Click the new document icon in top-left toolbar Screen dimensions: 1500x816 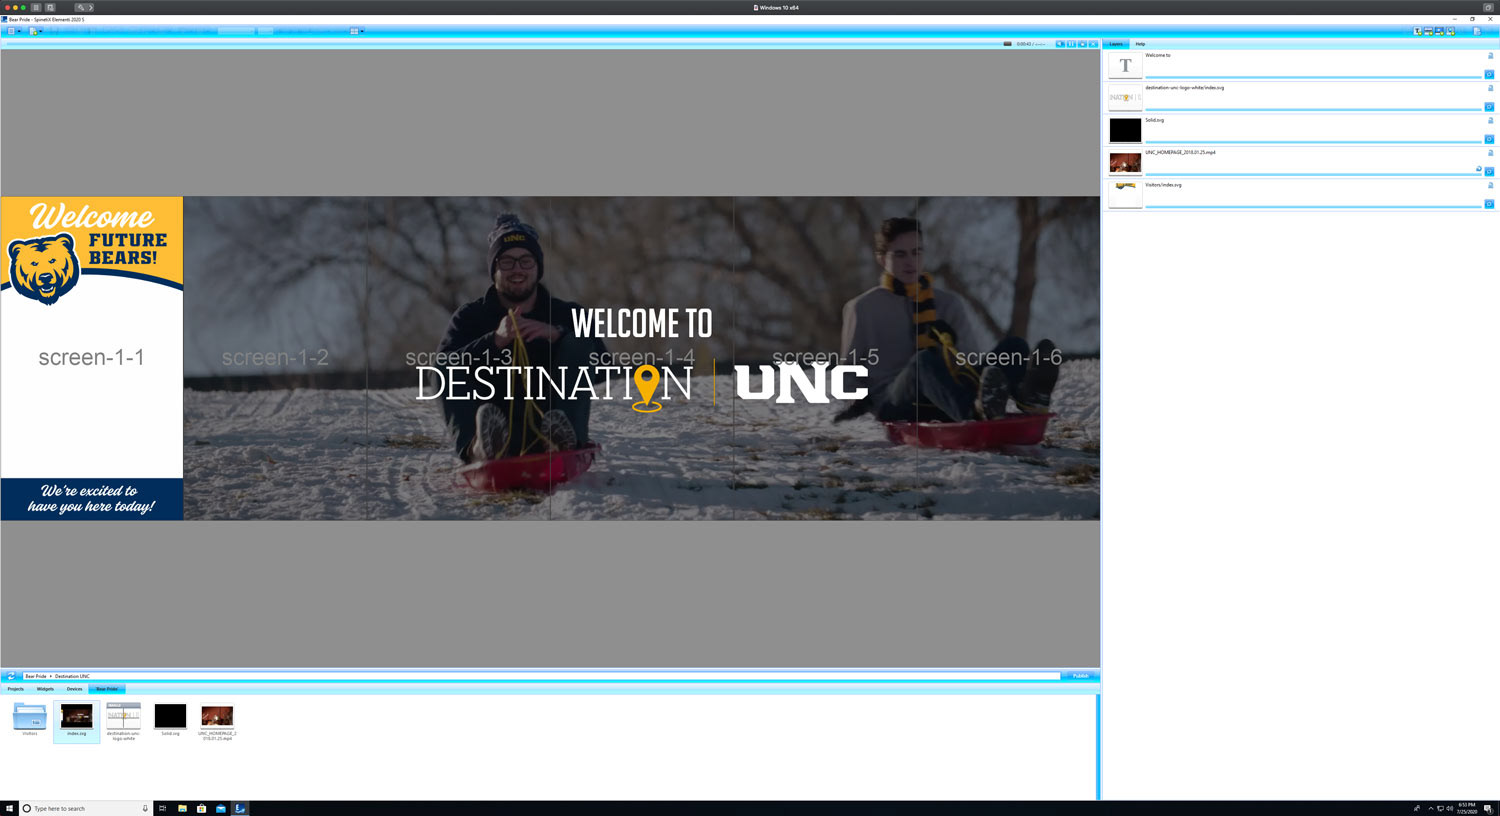(x=33, y=31)
